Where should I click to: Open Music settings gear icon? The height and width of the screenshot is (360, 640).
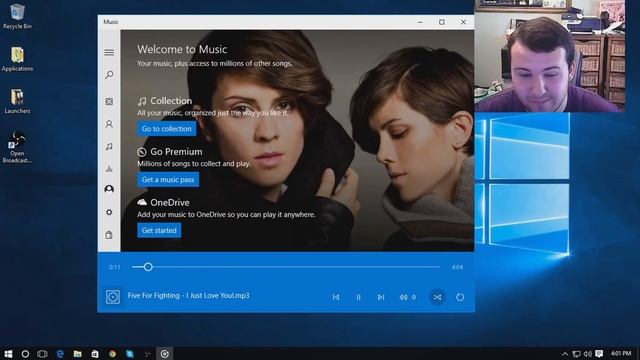pyautogui.click(x=109, y=212)
